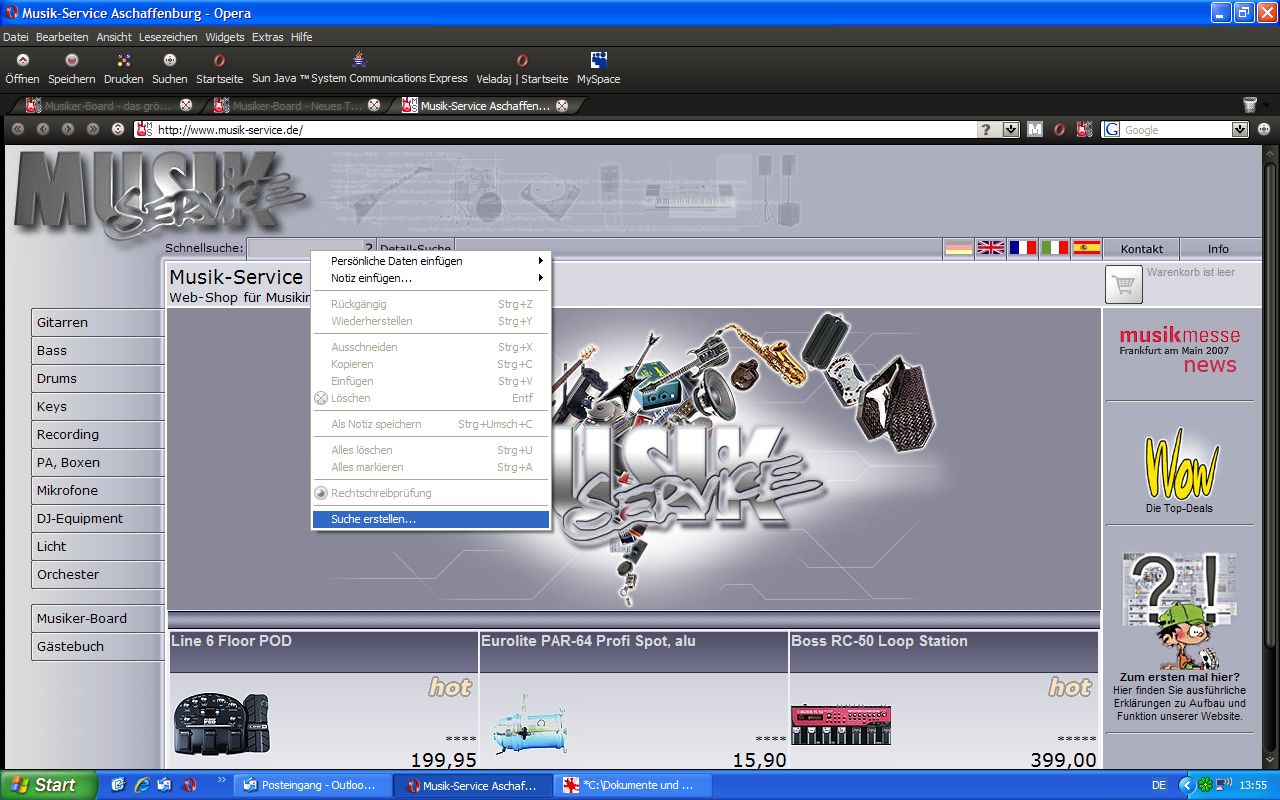Open Drums category in sidebar

coord(97,378)
